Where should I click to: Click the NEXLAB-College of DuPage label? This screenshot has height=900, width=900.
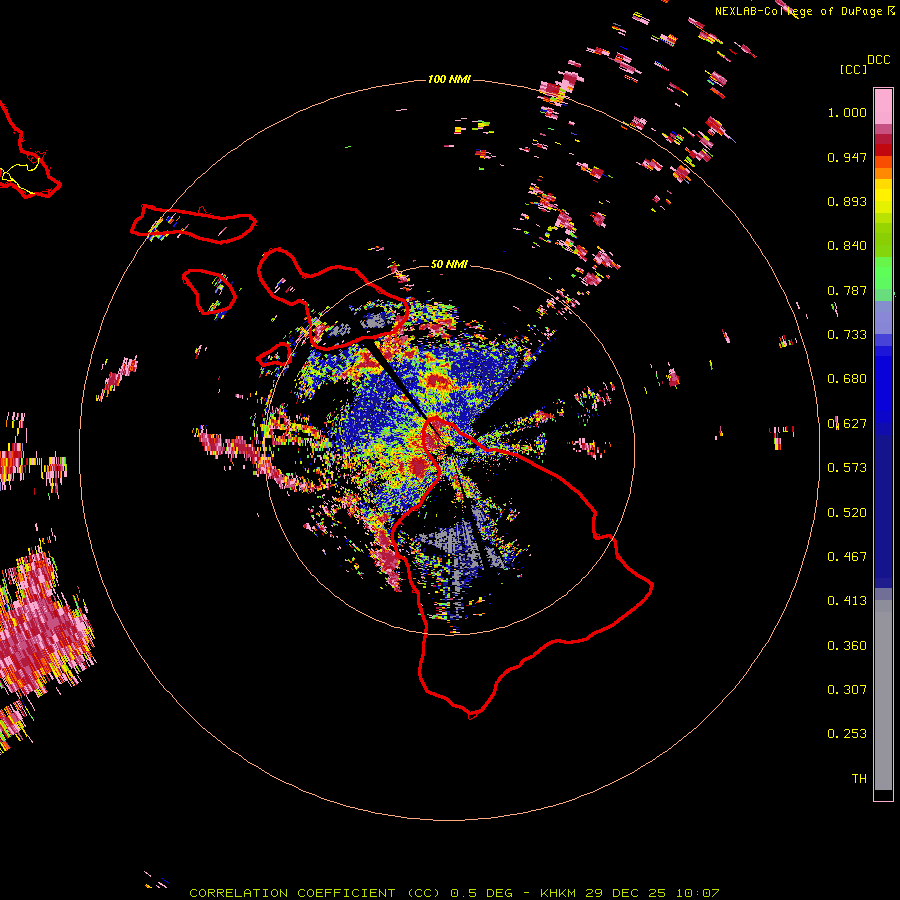[x=798, y=11]
